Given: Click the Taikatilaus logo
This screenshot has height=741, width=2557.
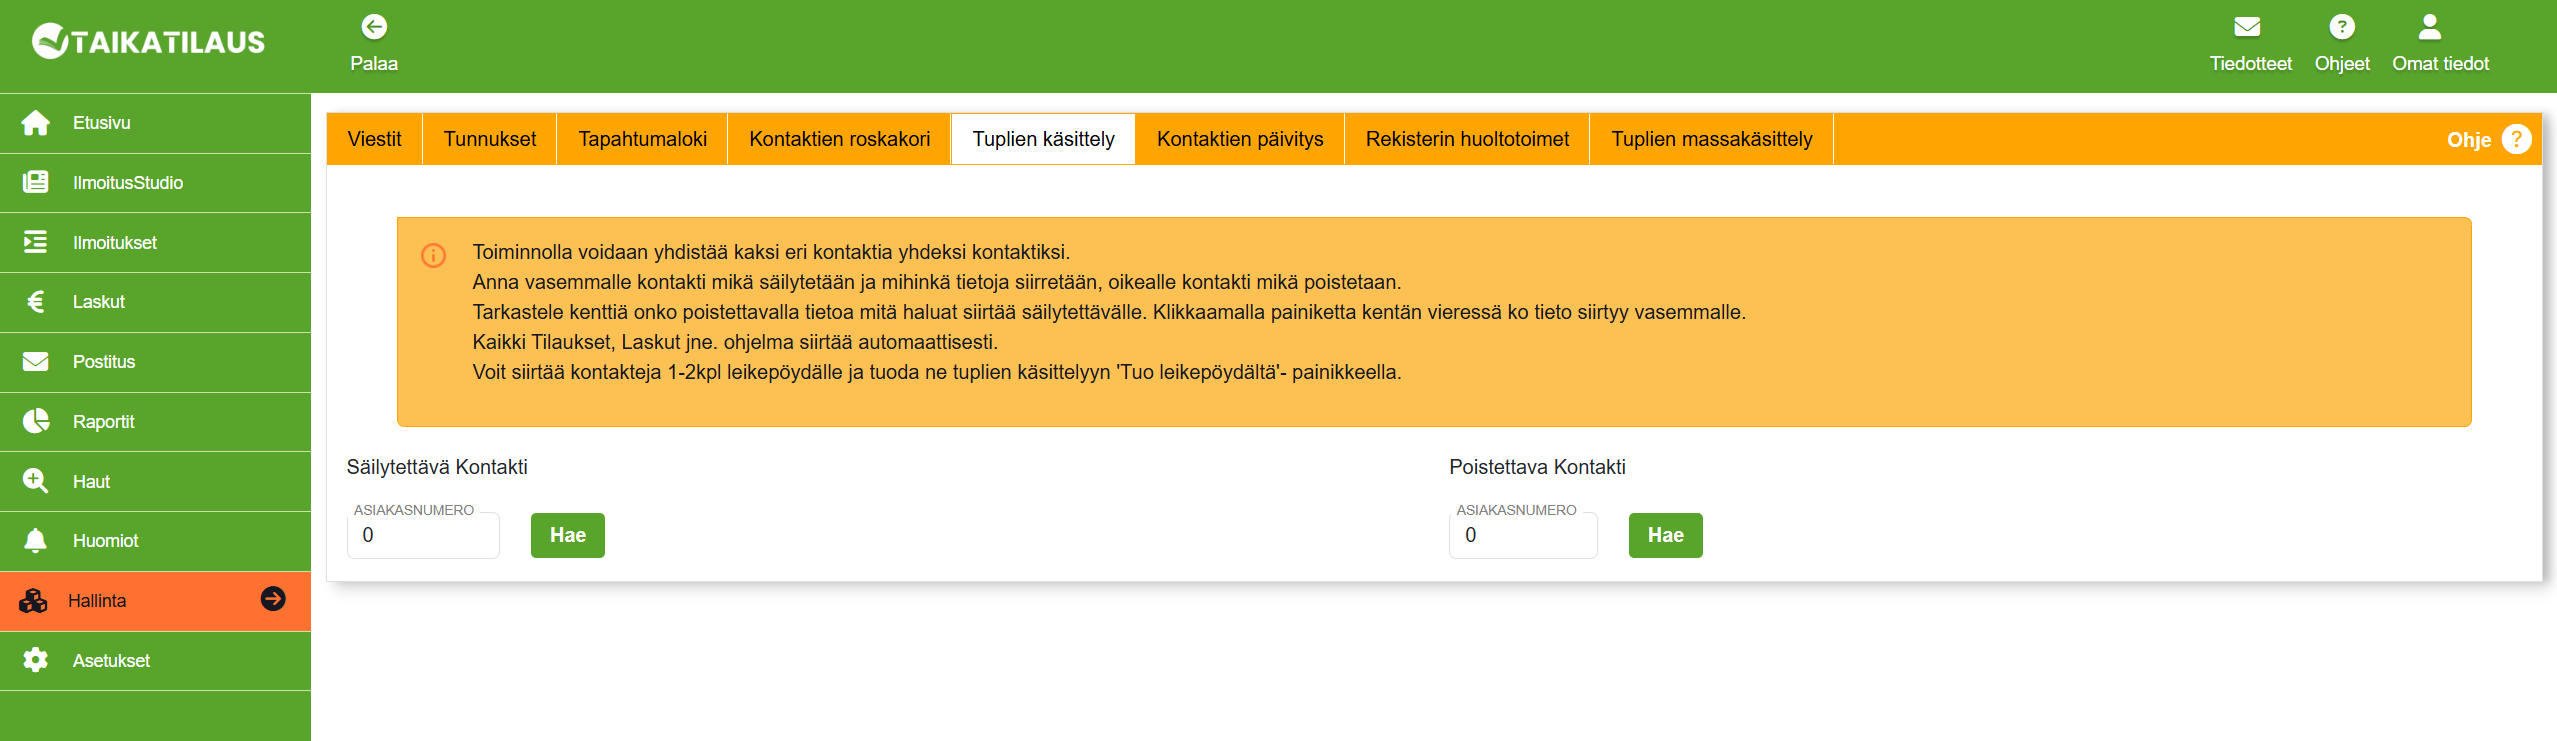Looking at the screenshot, I should tap(149, 41).
